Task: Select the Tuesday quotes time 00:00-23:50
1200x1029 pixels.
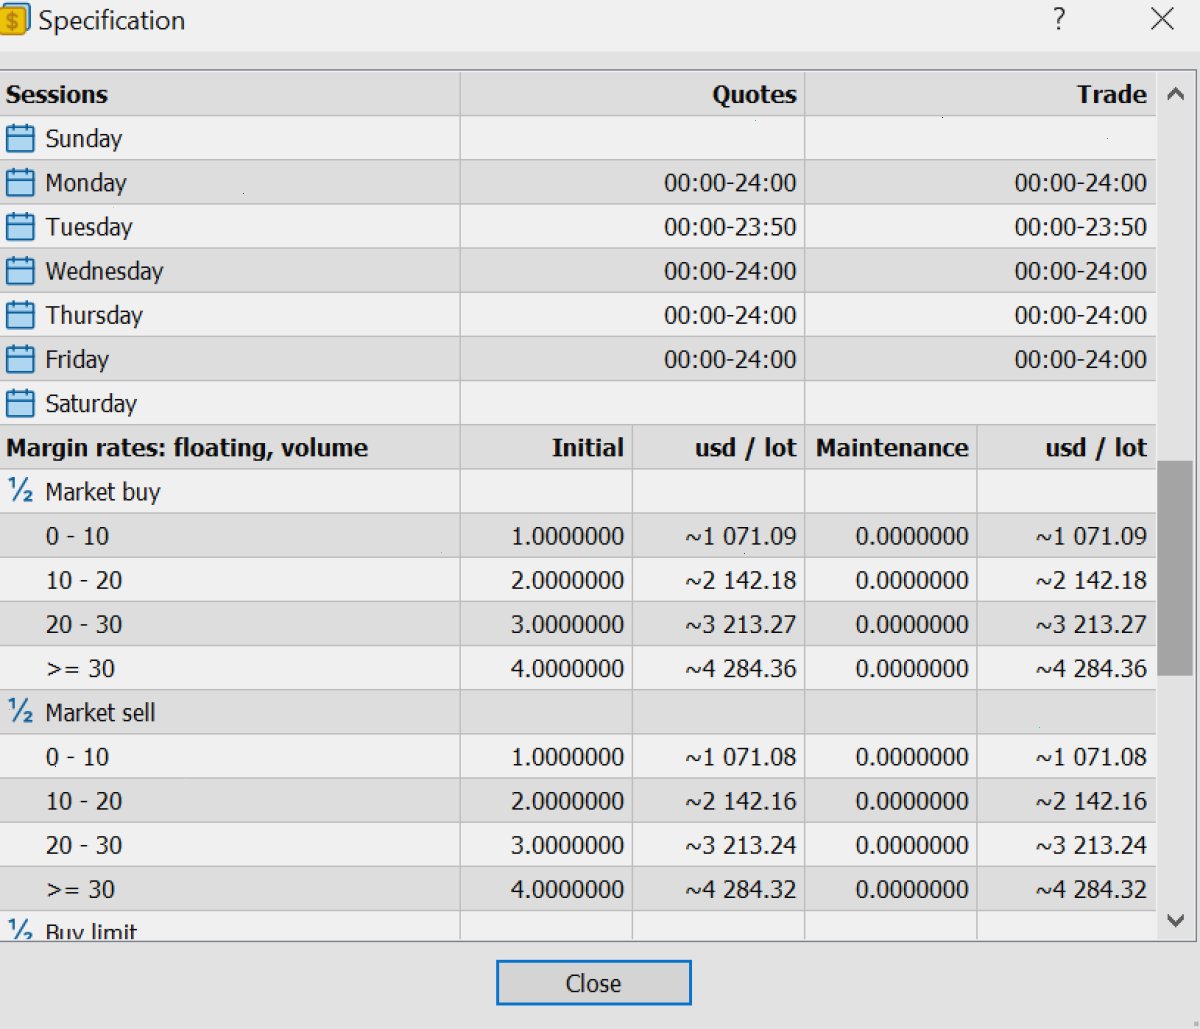Action: pyautogui.click(x=730, y=227)
